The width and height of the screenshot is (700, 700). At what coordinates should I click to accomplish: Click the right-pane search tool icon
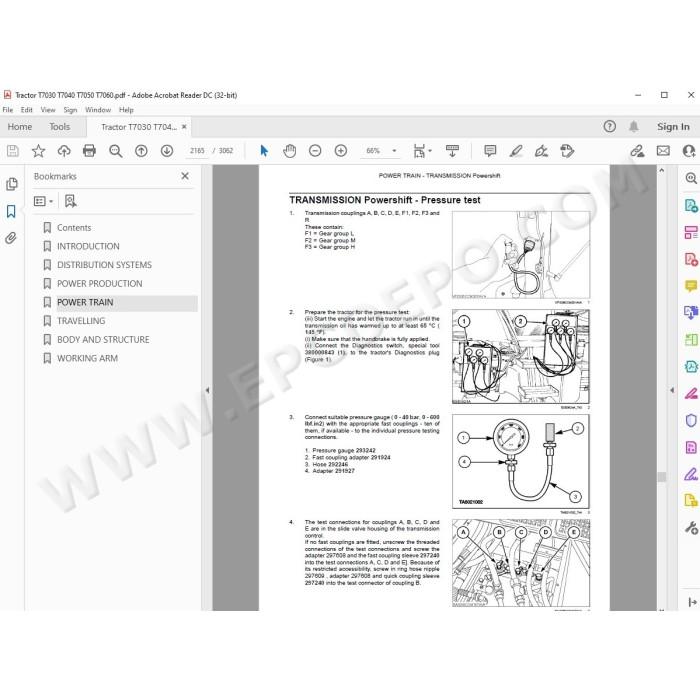tap(691, 178)
